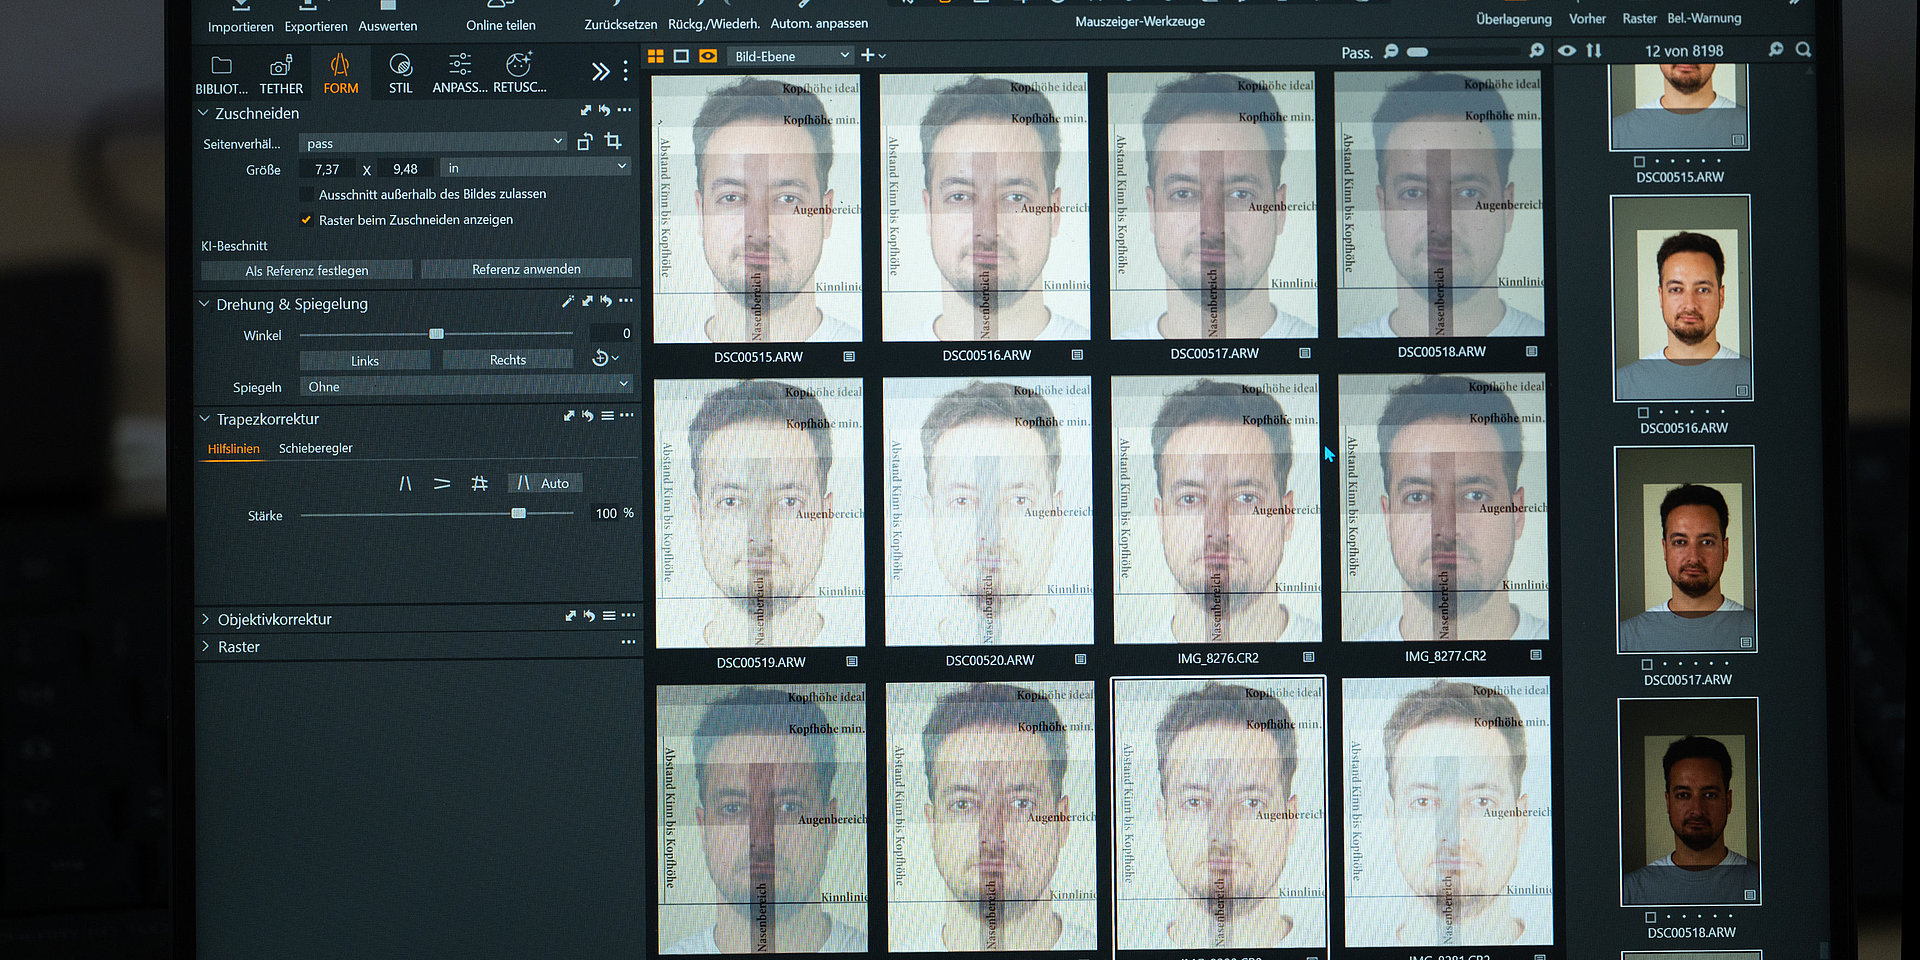This screenshot has height=960, width=1920.
Task: Switch viewer to grid multi-view
Action: (656, 56)
